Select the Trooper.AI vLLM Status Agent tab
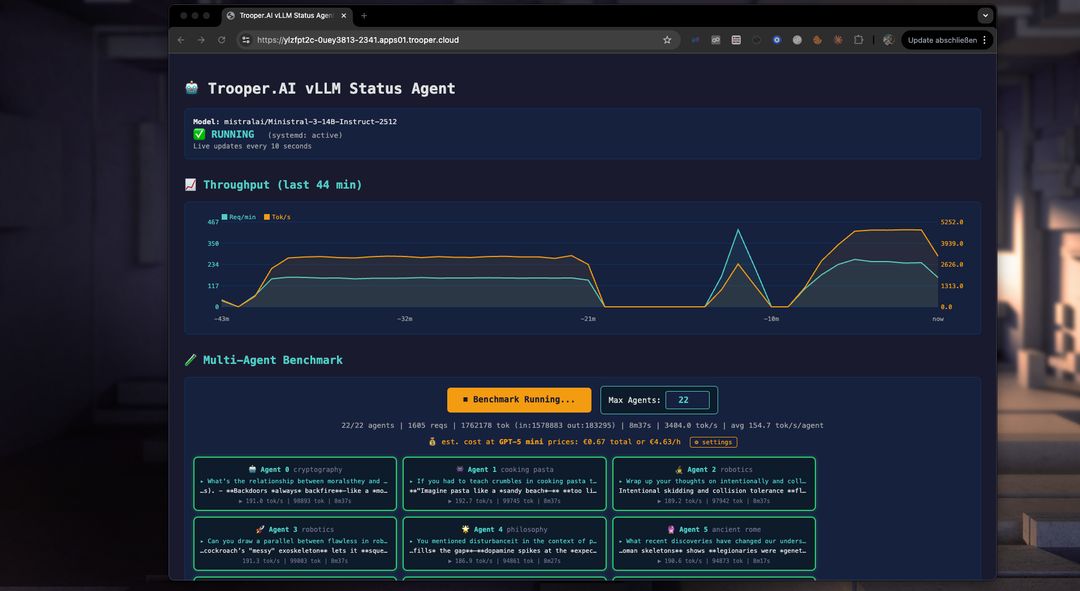The image size is (1080, 591). click(x=283, y=15)
